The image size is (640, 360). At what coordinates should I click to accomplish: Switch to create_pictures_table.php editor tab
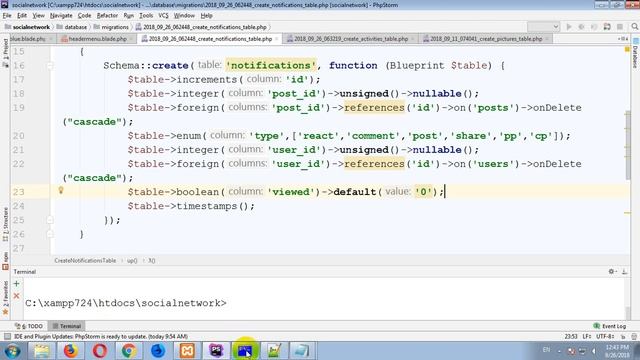[x=486, y=39]
